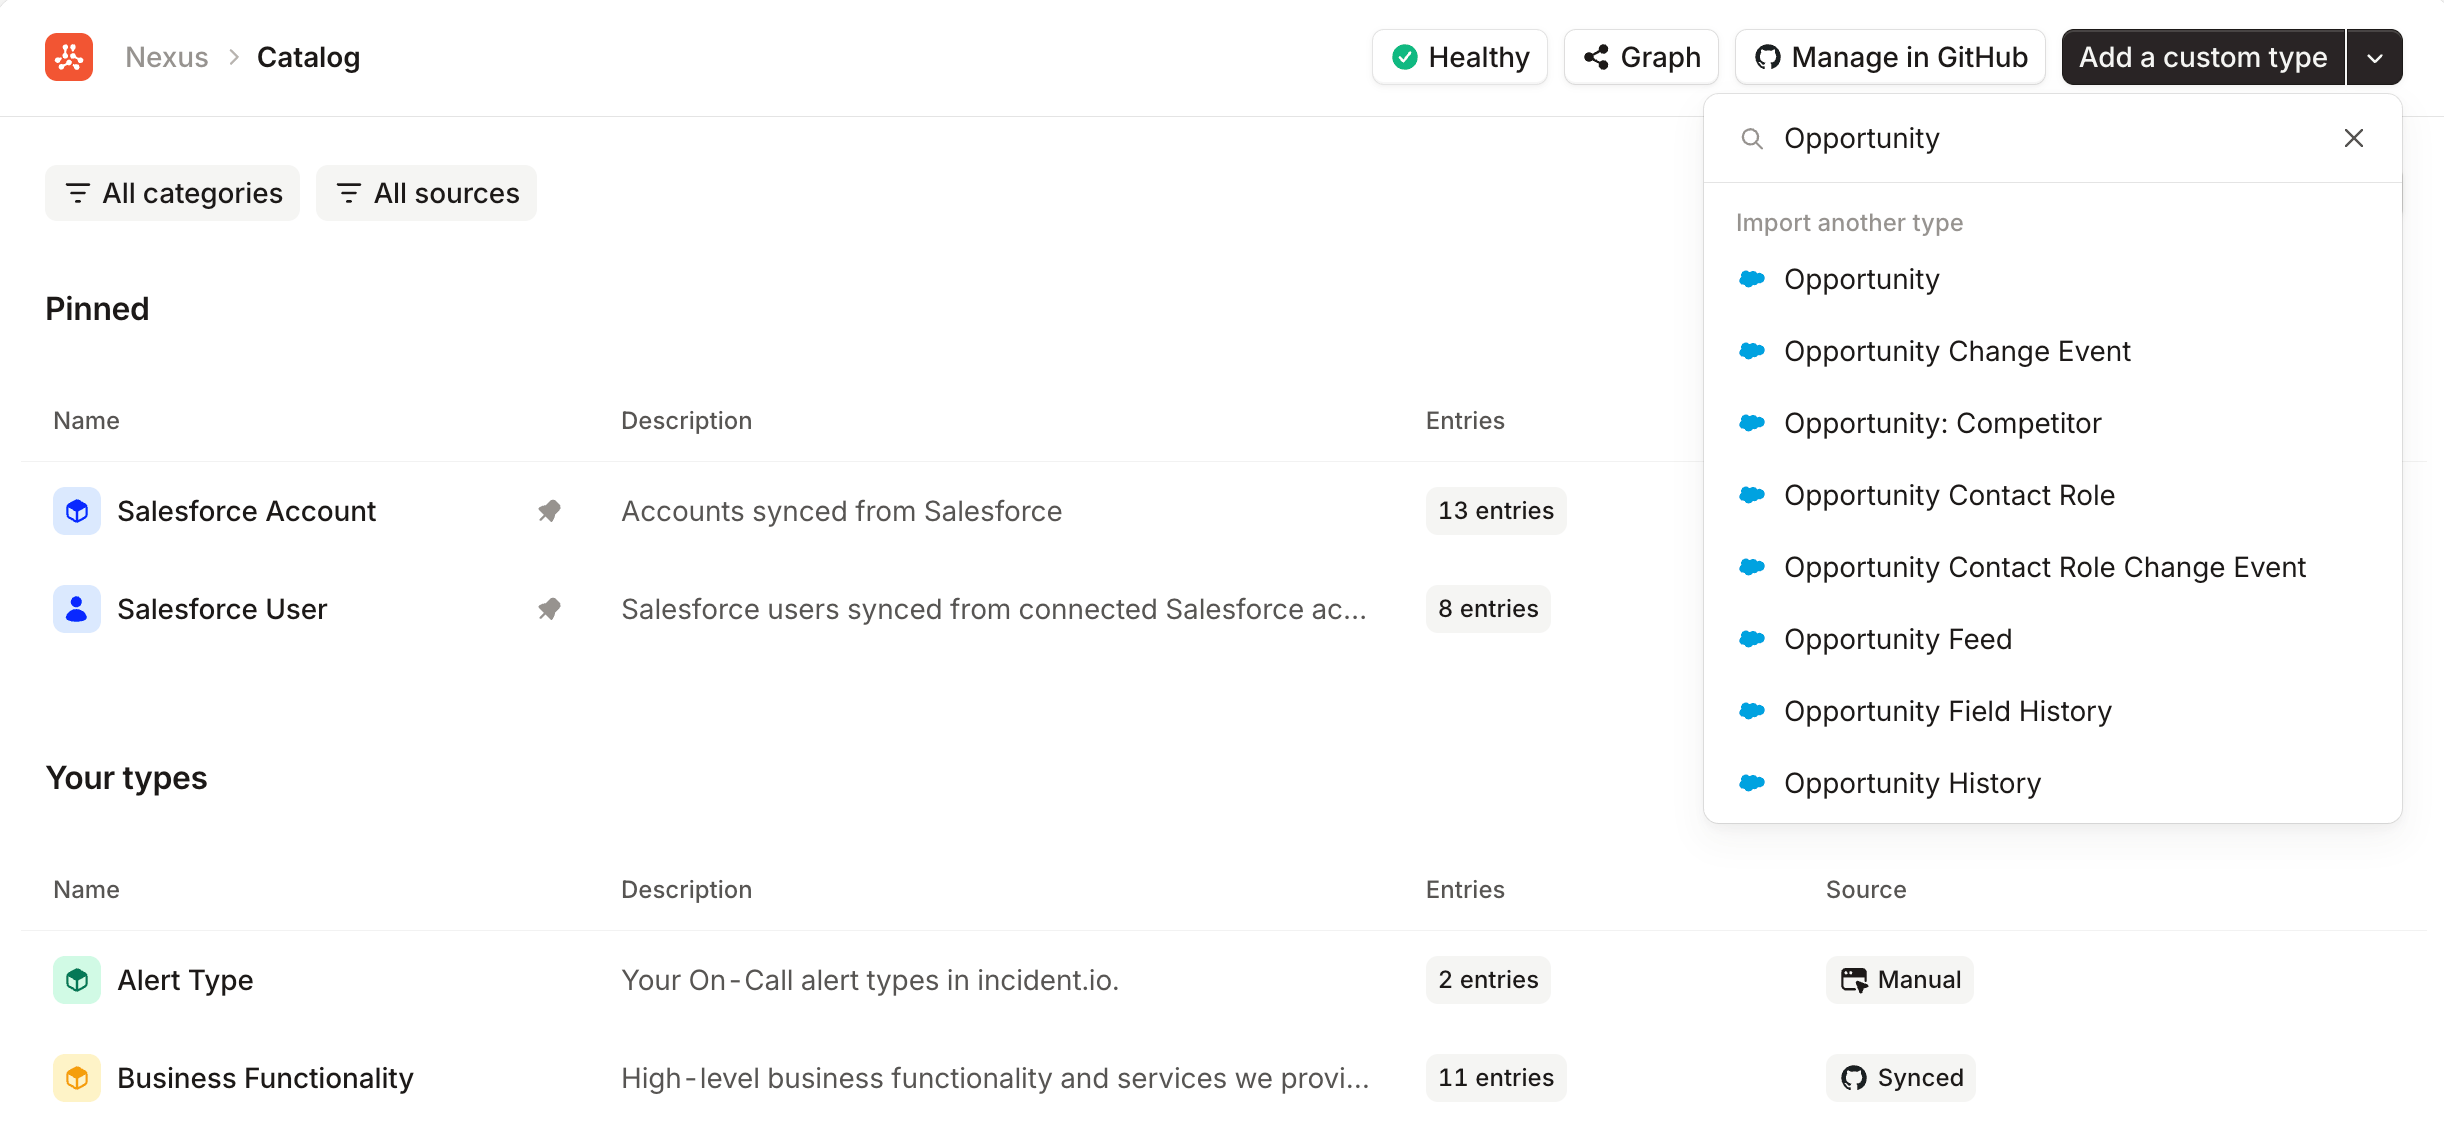Open the Salesforce User type
Viewport: 2444px width, 1130px height.
click(x=222, y=609)
